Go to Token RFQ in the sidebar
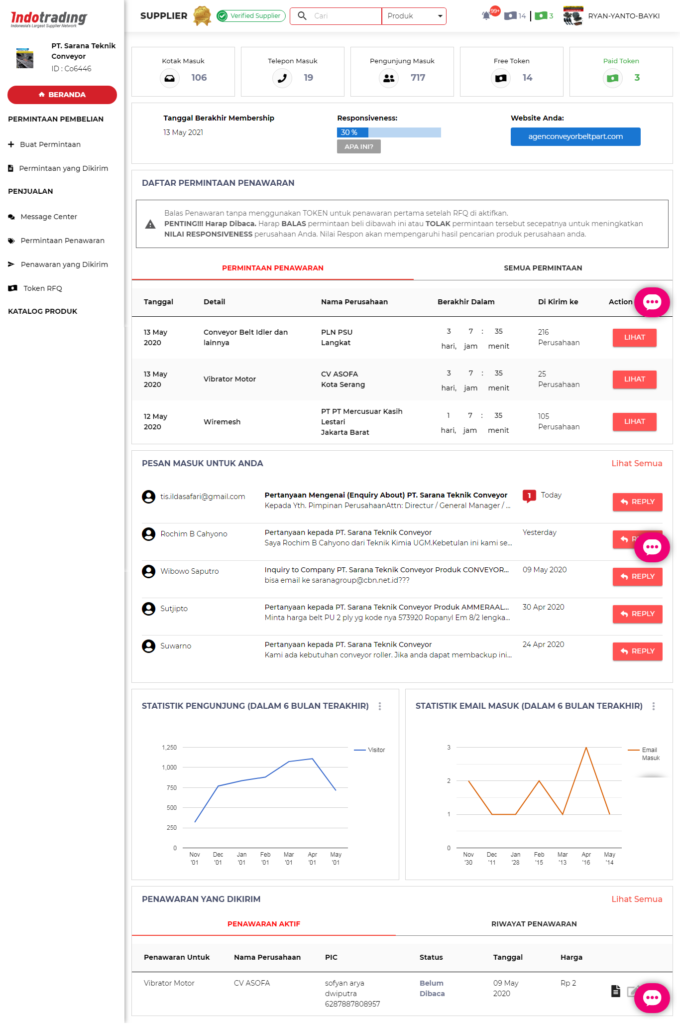This screenshot has width=680, height=1024. [x=42, y=288]
